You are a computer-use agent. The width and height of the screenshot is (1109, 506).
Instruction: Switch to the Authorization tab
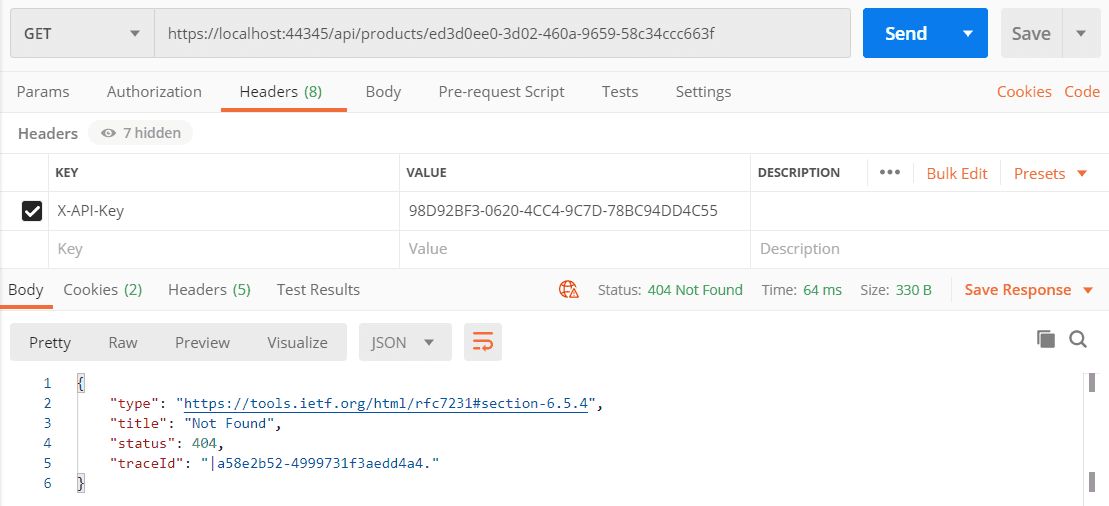154,91
